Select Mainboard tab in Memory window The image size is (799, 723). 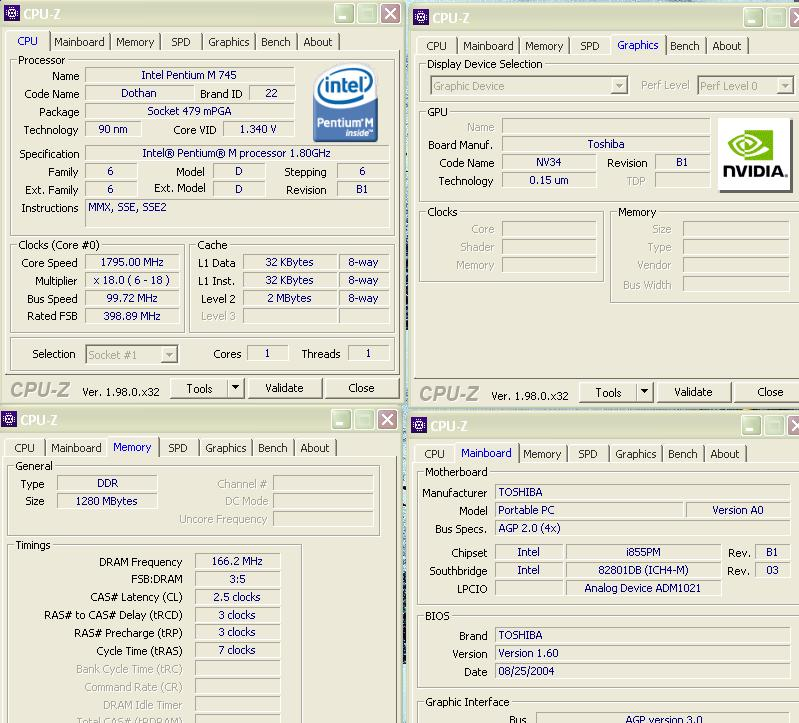click(x=76, y=448)
